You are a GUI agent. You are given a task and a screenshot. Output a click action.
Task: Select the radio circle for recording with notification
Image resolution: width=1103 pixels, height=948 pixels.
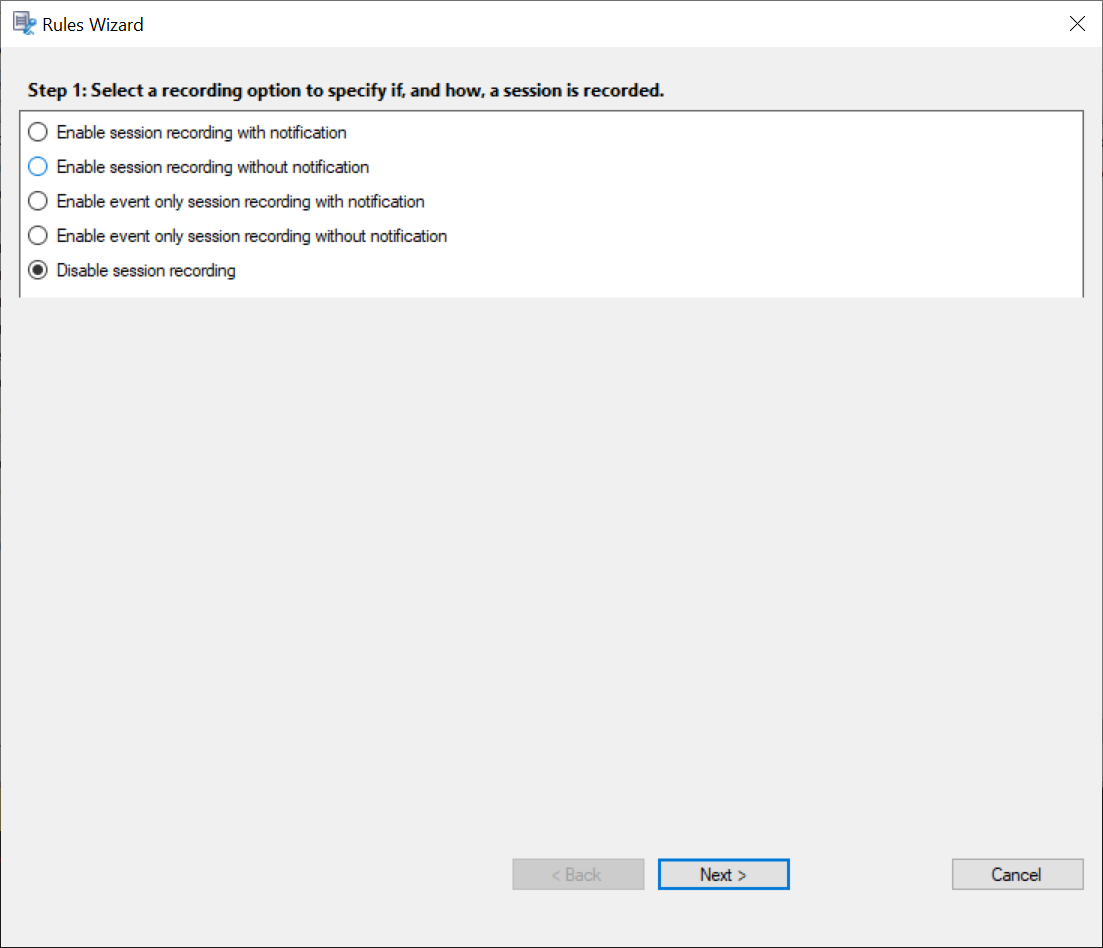pos(38,132)
